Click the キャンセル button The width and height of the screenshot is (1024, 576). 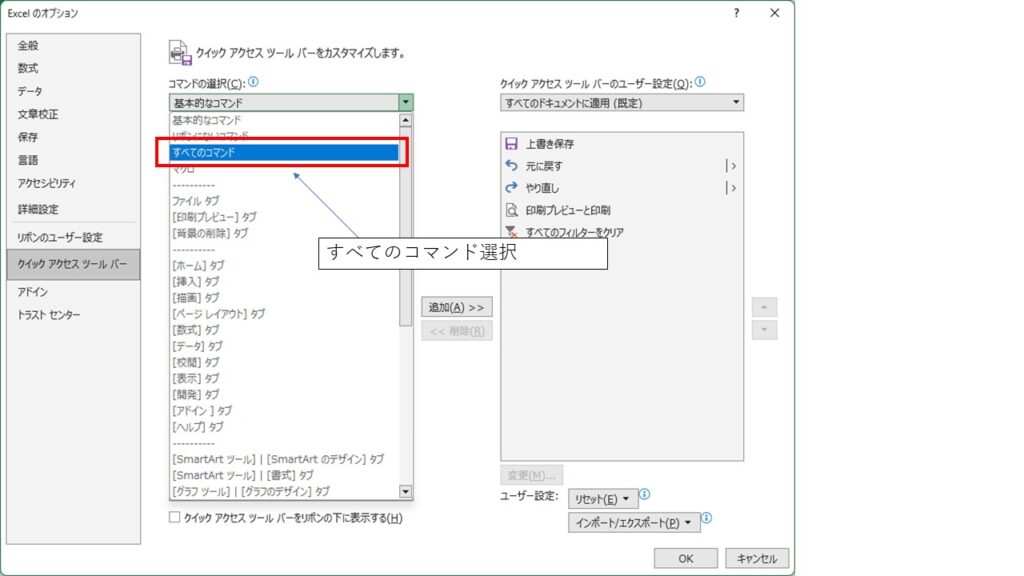point(757,558)
